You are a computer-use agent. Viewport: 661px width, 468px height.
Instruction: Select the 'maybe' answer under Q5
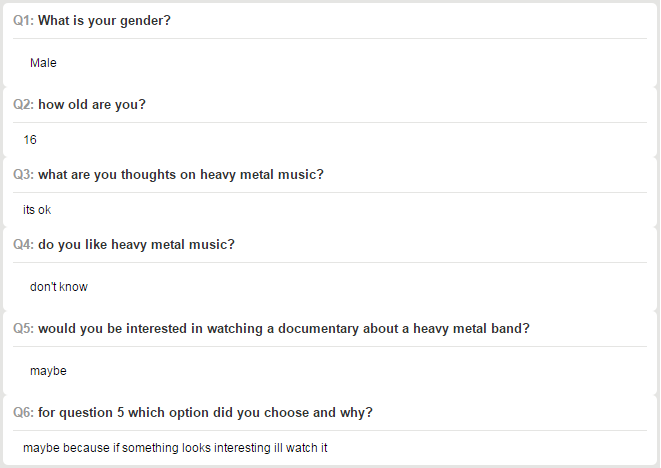click(48, 371)
